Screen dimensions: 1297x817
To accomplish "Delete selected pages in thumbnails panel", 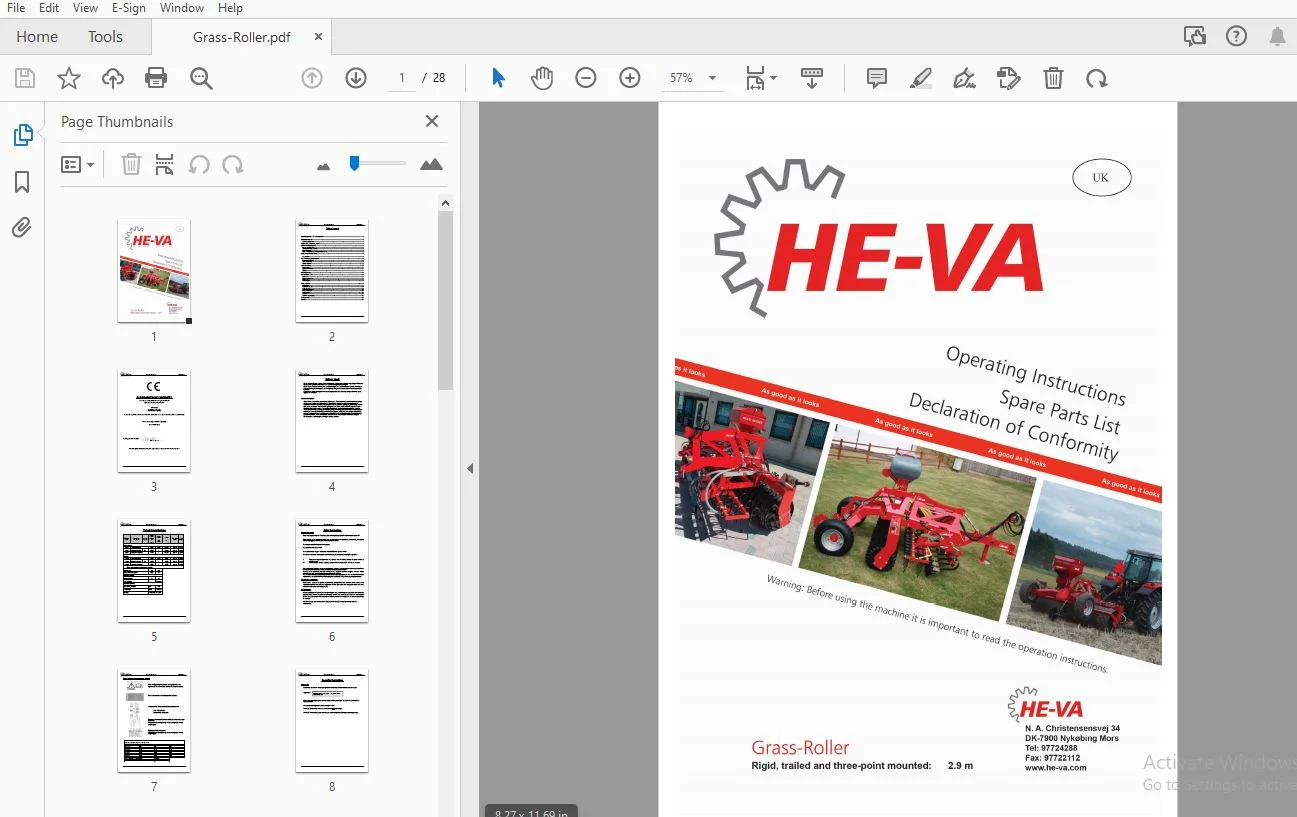I will click(x=131, y=164).
